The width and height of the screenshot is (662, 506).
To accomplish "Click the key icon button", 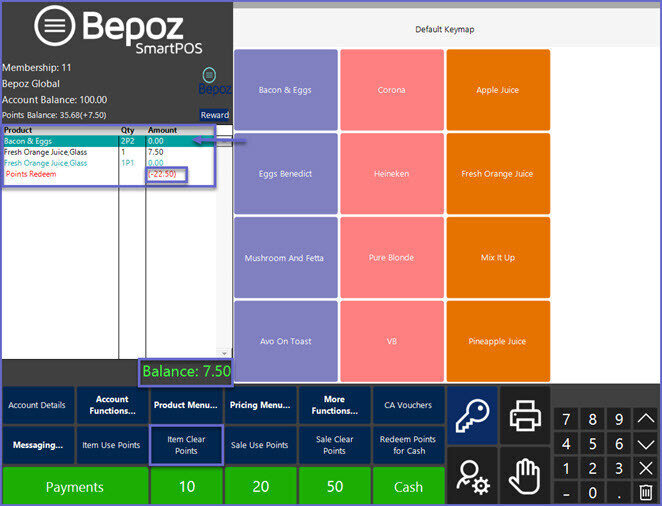I will coord(471,414).
